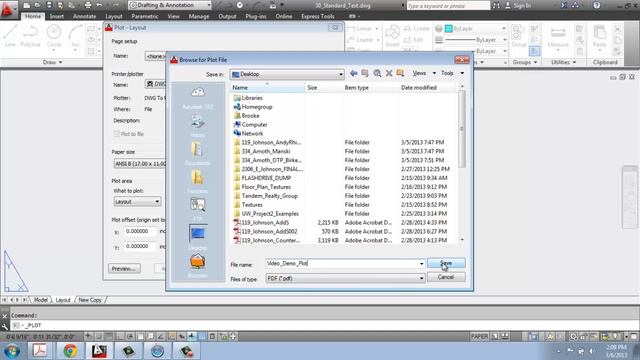Toggle the Plot to file checkbox
Image resolution: width=640 pixels, height=360 pixels.
tap(117, 134)
